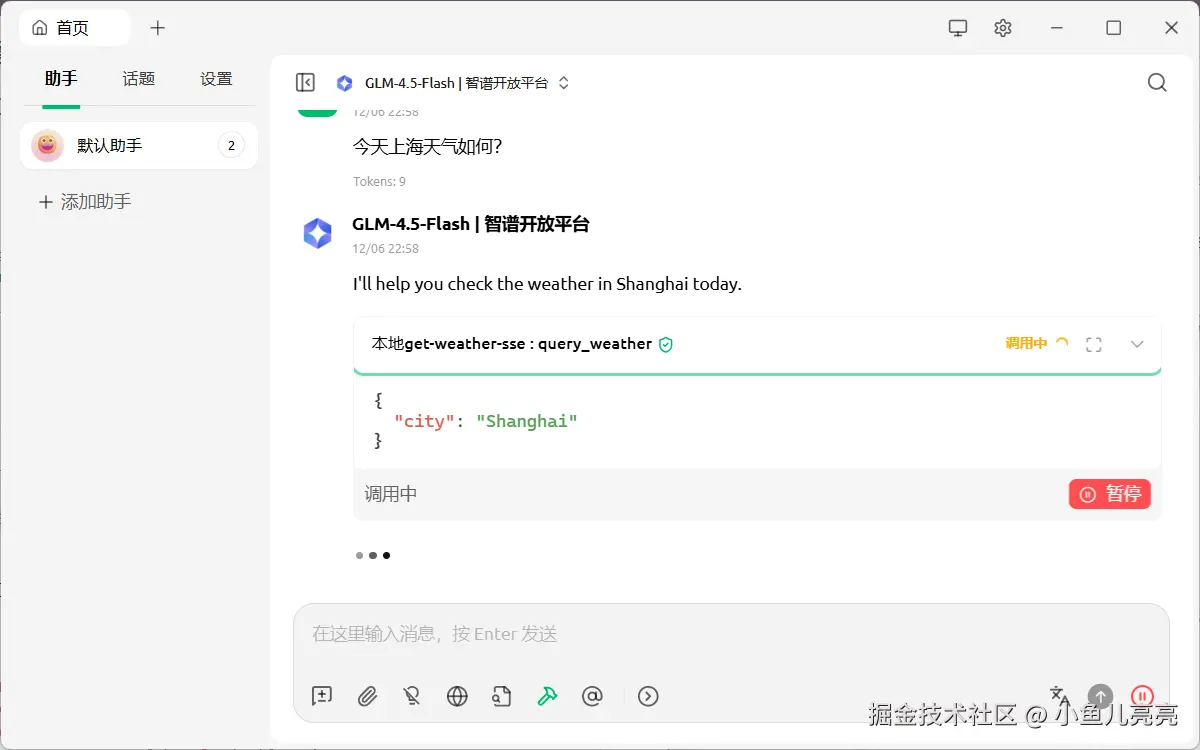The image size is (1200, 750).
Task: Click the "Shanghai" value in JSON
Action: [x=527, y=421]
